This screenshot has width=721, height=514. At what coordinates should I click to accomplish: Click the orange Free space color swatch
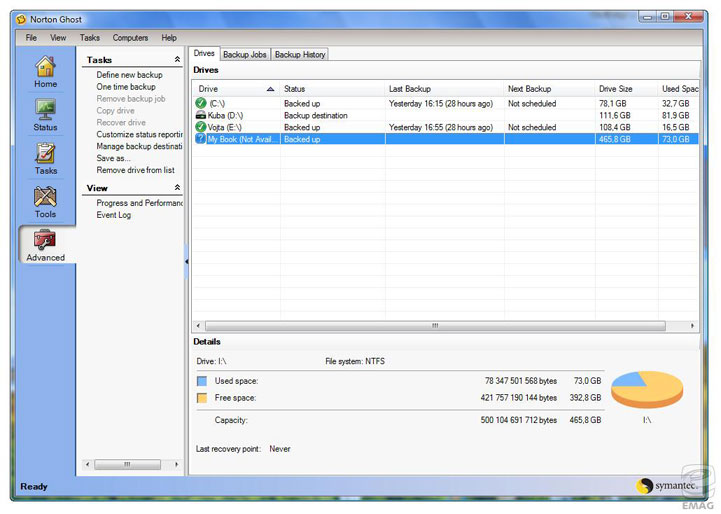tap(201, 398)
